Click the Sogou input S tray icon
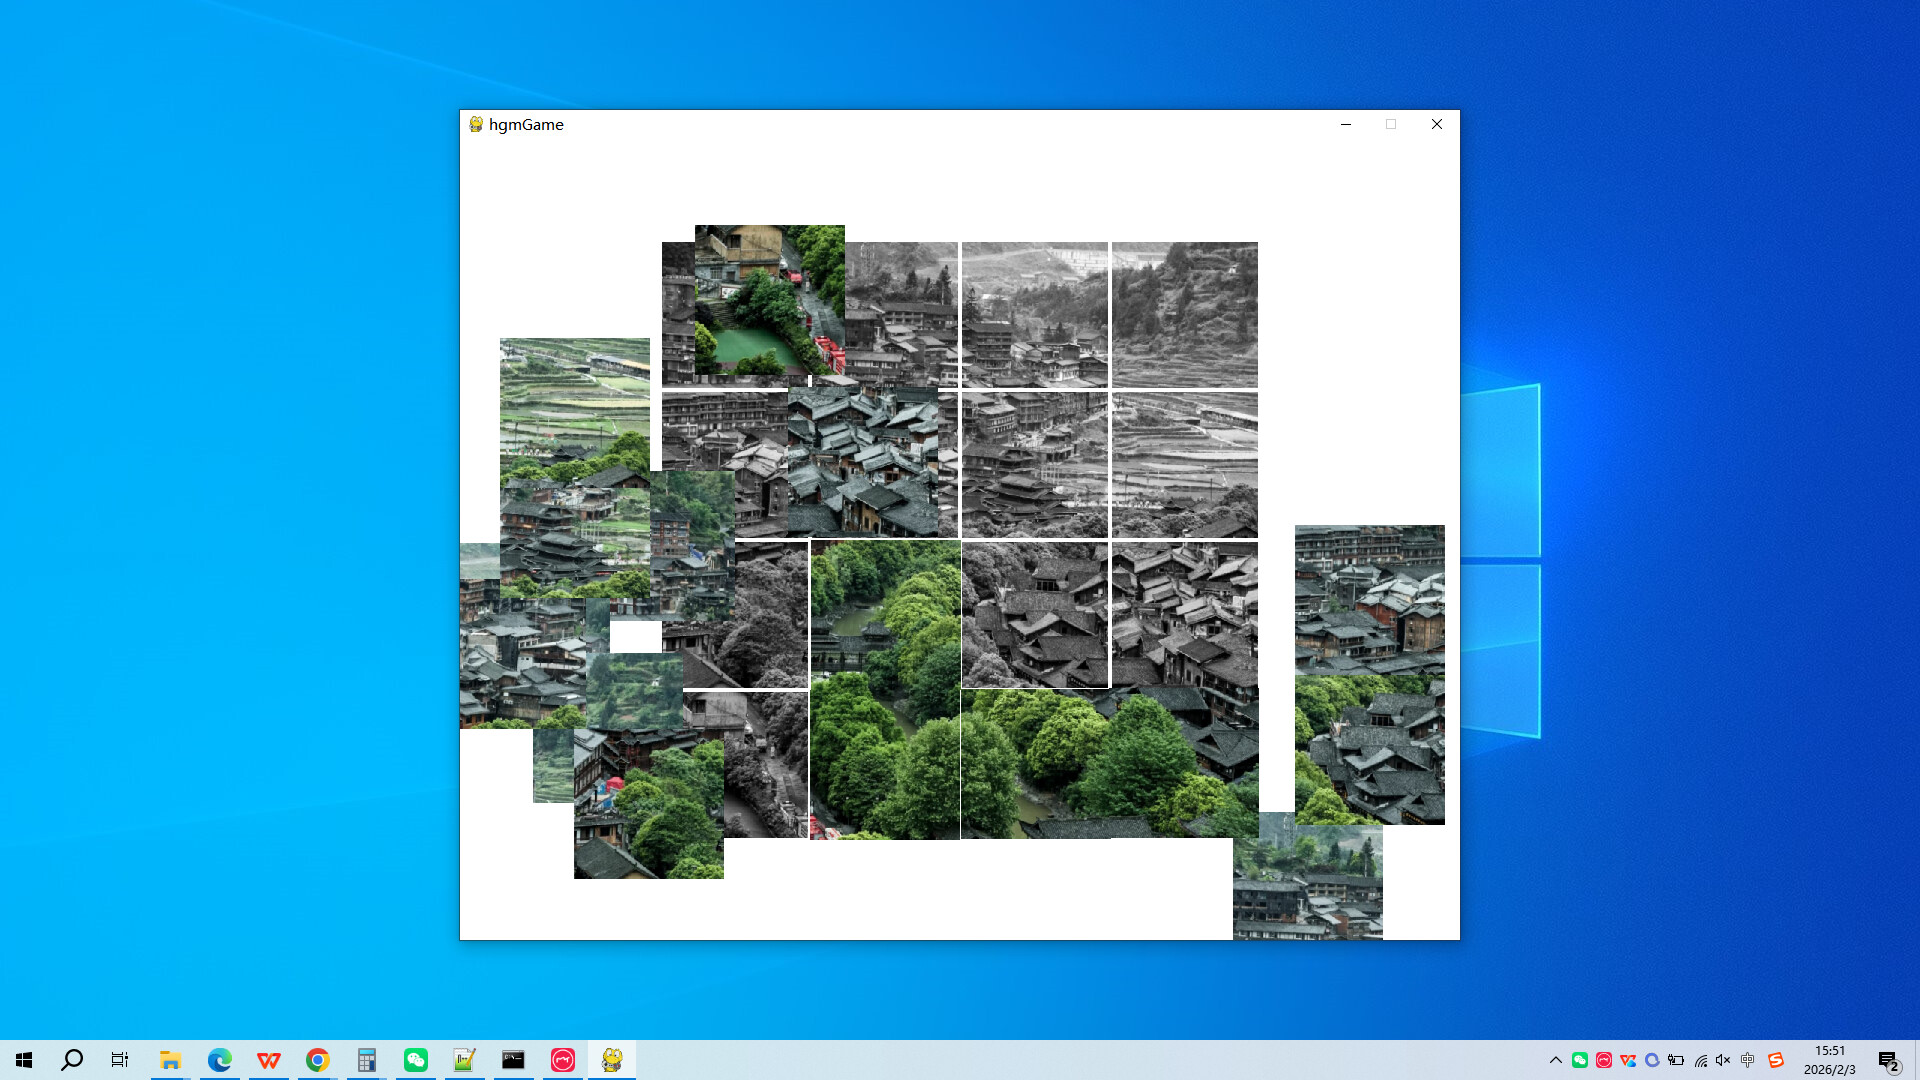This screenshot has height=1080, width=1920. tap(1774, 1059)
